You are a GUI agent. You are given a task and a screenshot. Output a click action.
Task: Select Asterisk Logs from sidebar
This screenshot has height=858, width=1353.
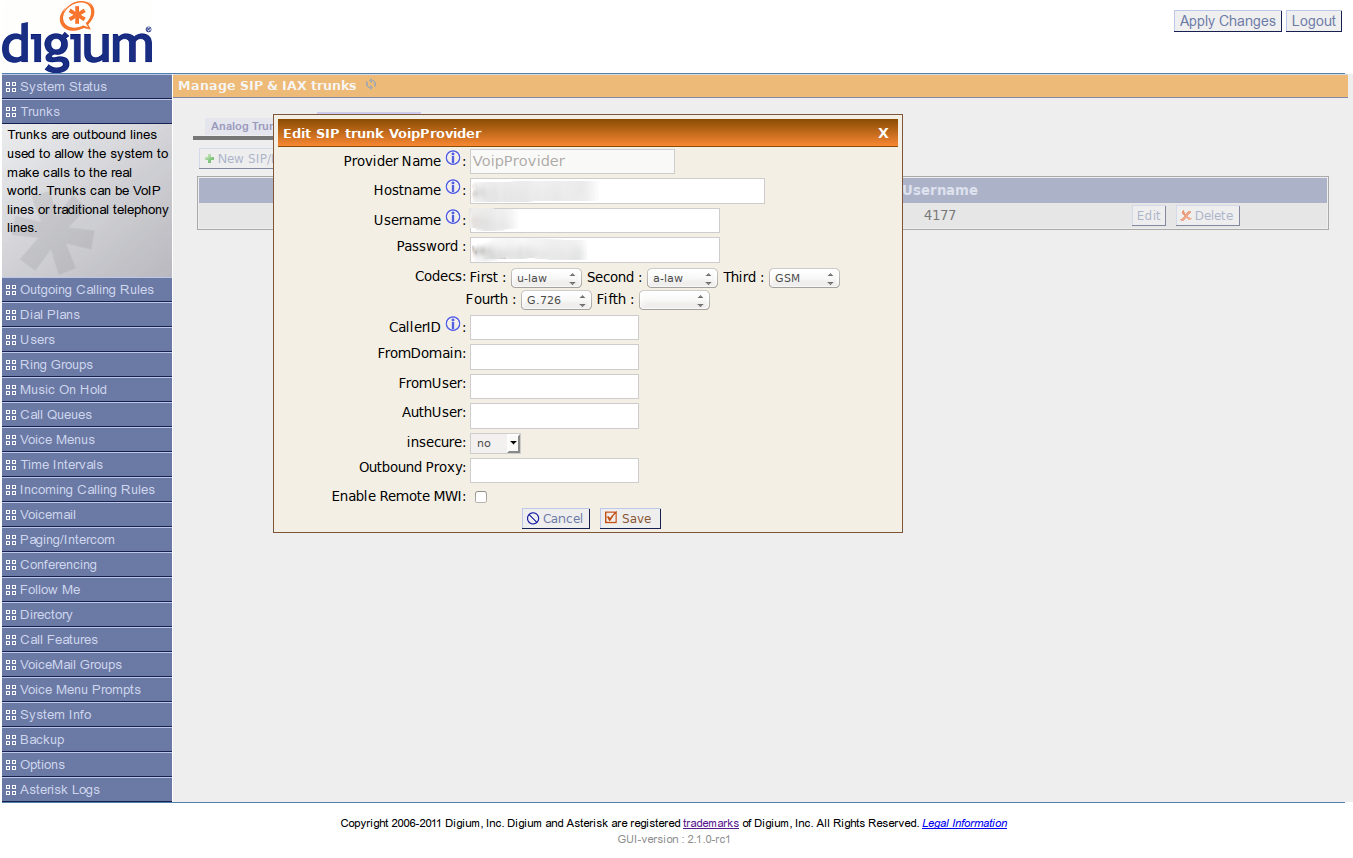tap(60, 790)
